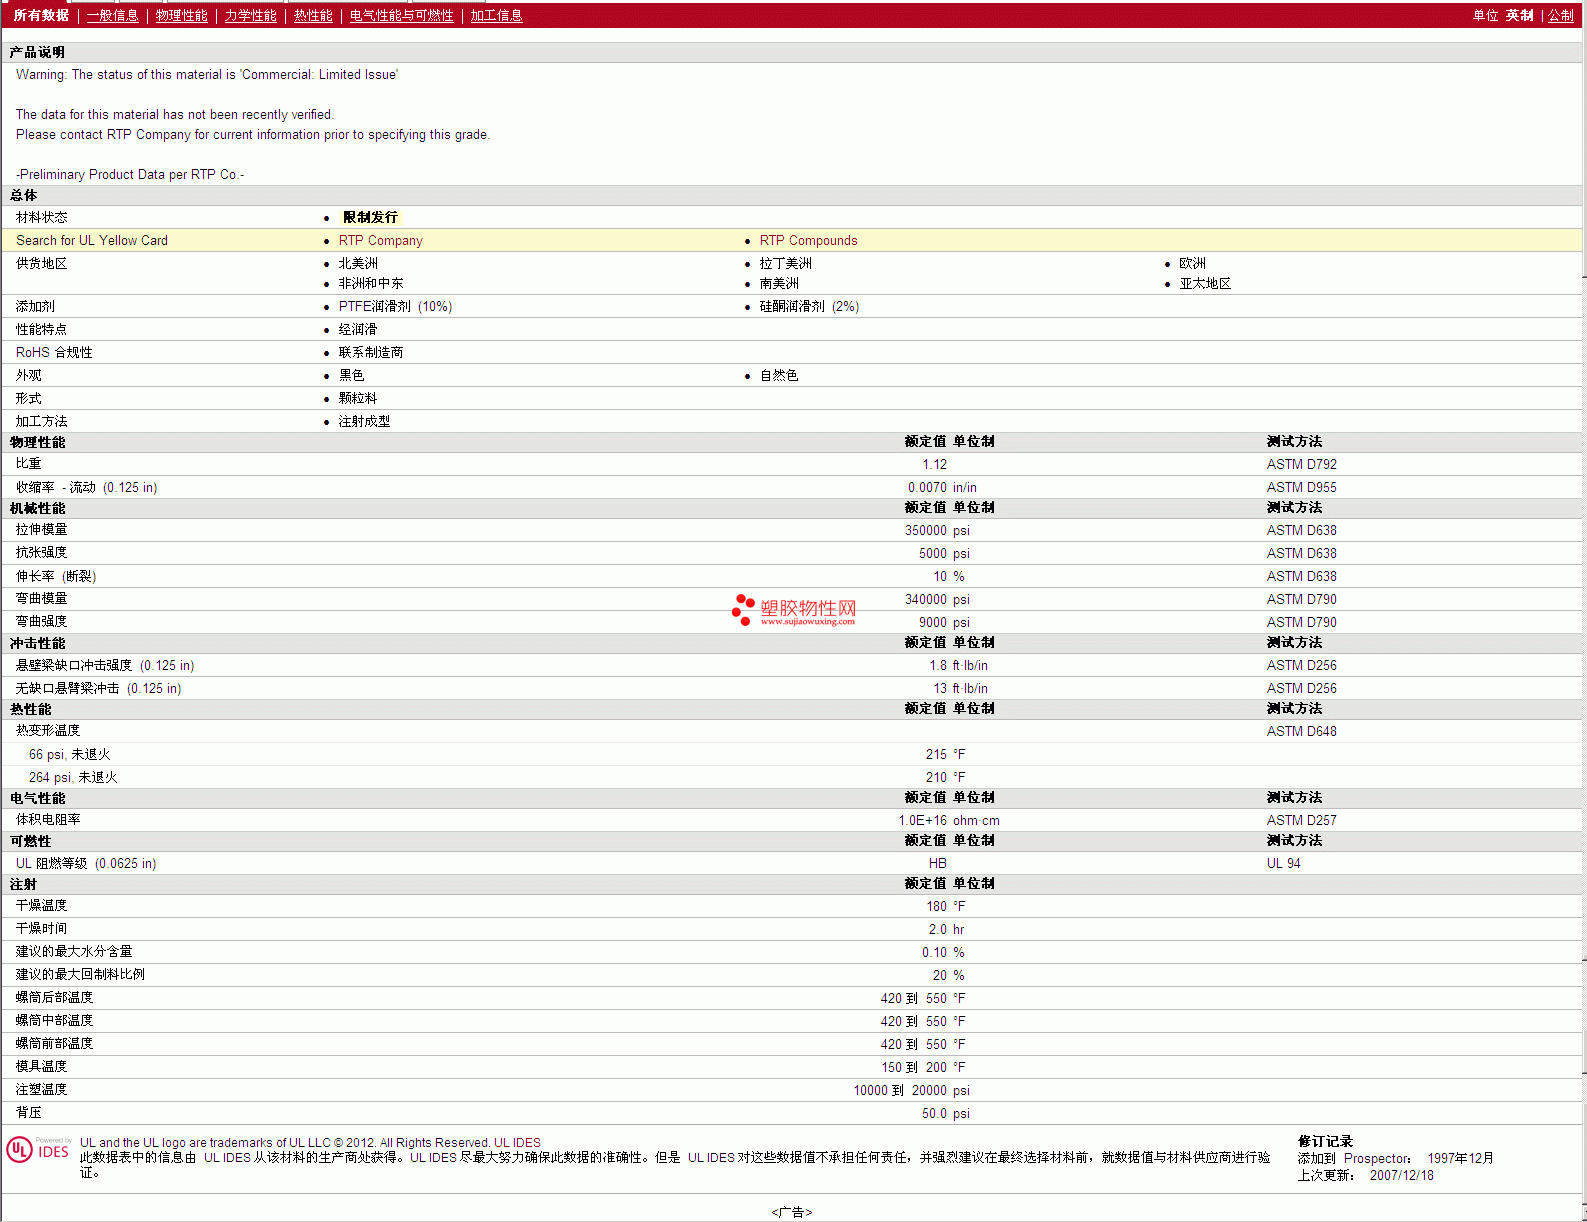Switch units to 公制
Image resolution: width=1587 pixels, height=1222 pixels.
[x=1560, y=16]
